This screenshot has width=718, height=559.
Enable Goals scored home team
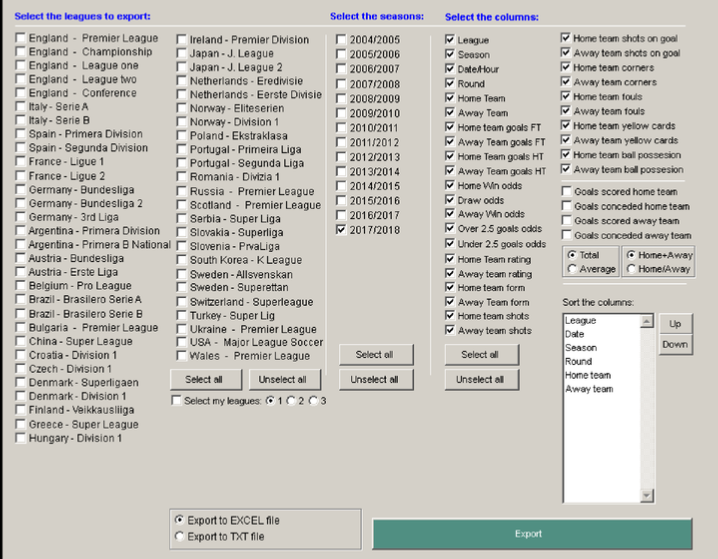[x=567, y=191]
